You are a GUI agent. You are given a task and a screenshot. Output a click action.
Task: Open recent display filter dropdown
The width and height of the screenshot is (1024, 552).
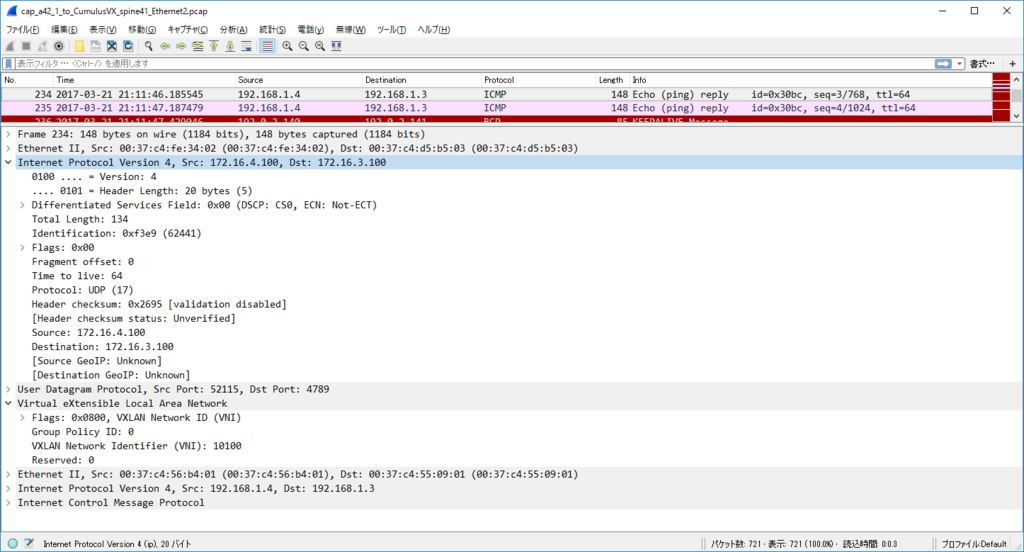point(959,64)
